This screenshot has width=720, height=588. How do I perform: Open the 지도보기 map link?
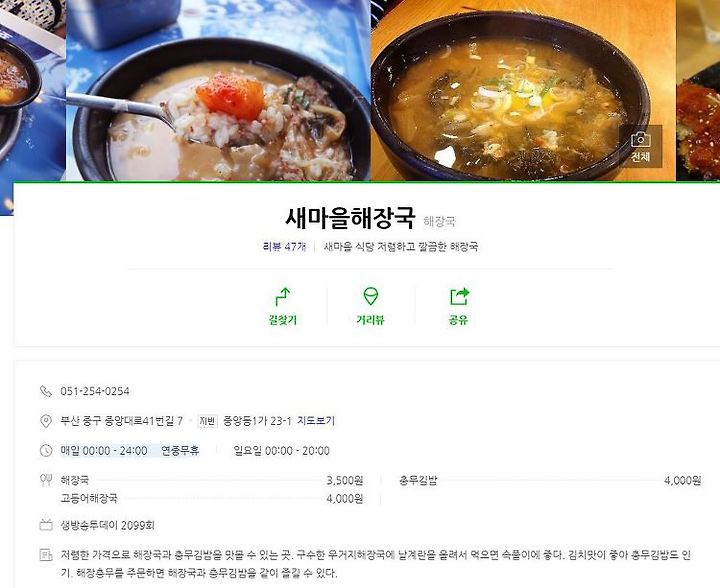316,421
